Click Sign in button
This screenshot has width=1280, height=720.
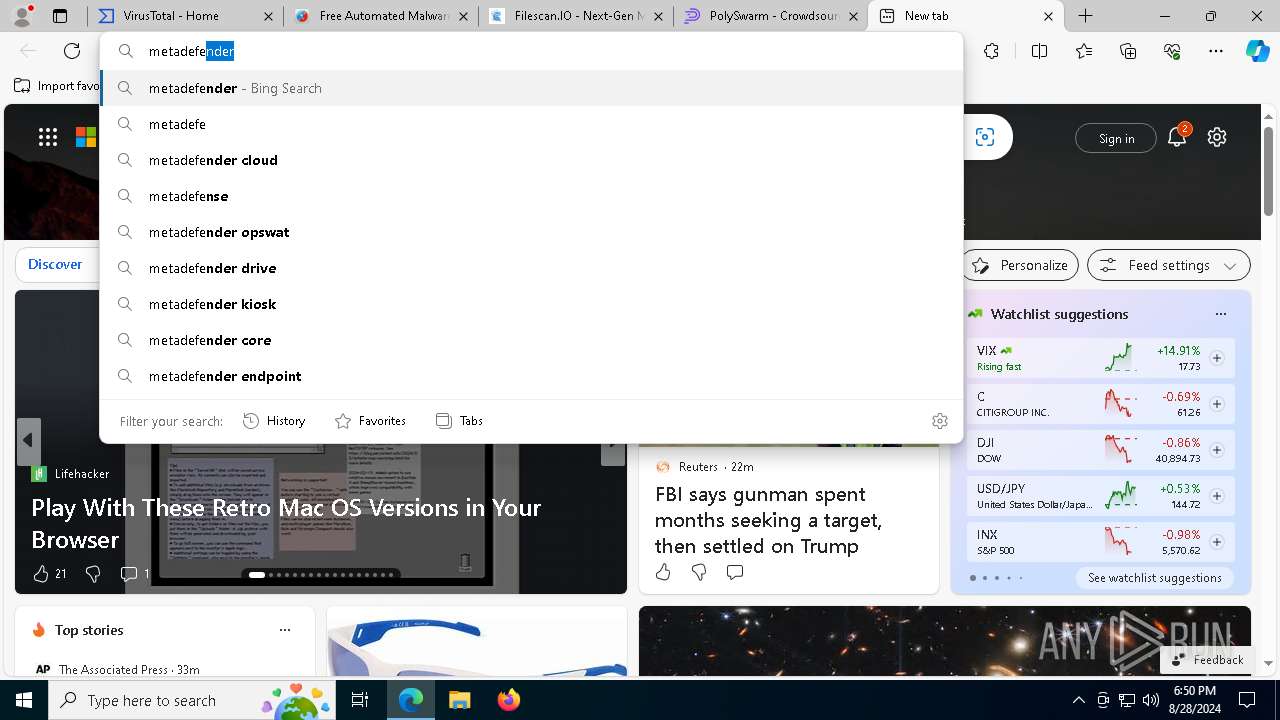tap(1116, 138)
